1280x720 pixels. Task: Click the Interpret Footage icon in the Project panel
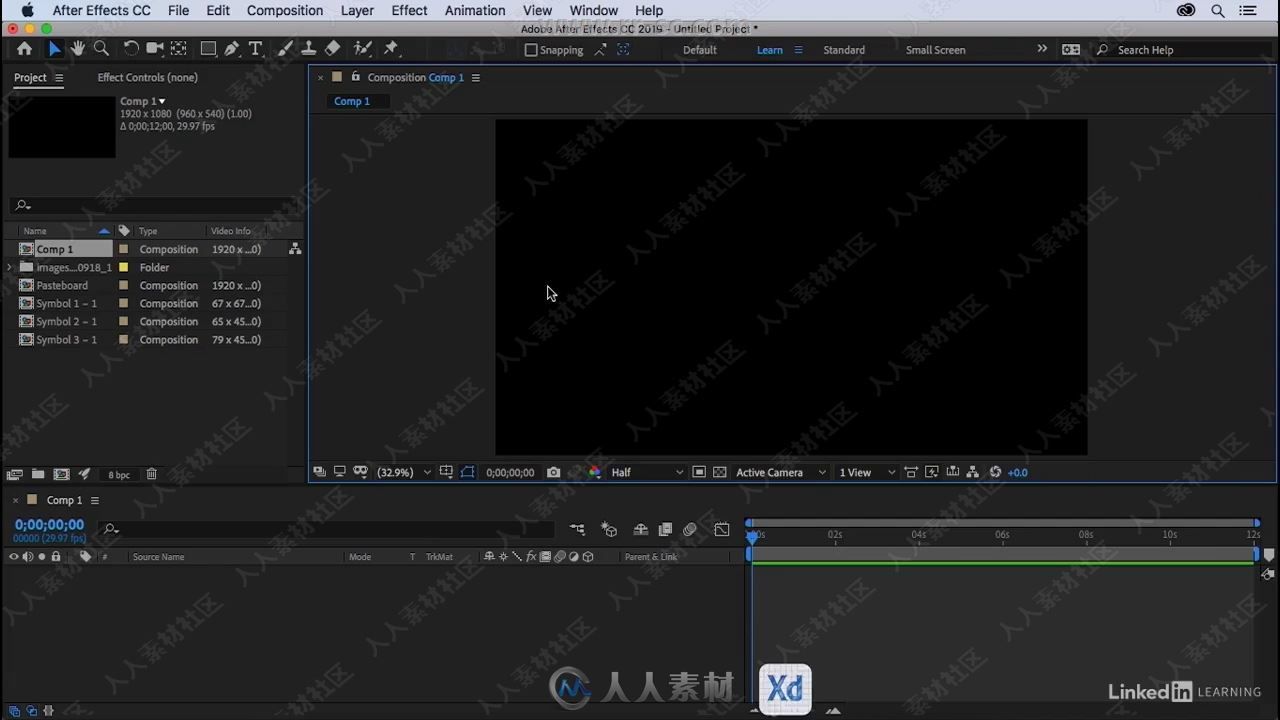[x=15, y=474]
